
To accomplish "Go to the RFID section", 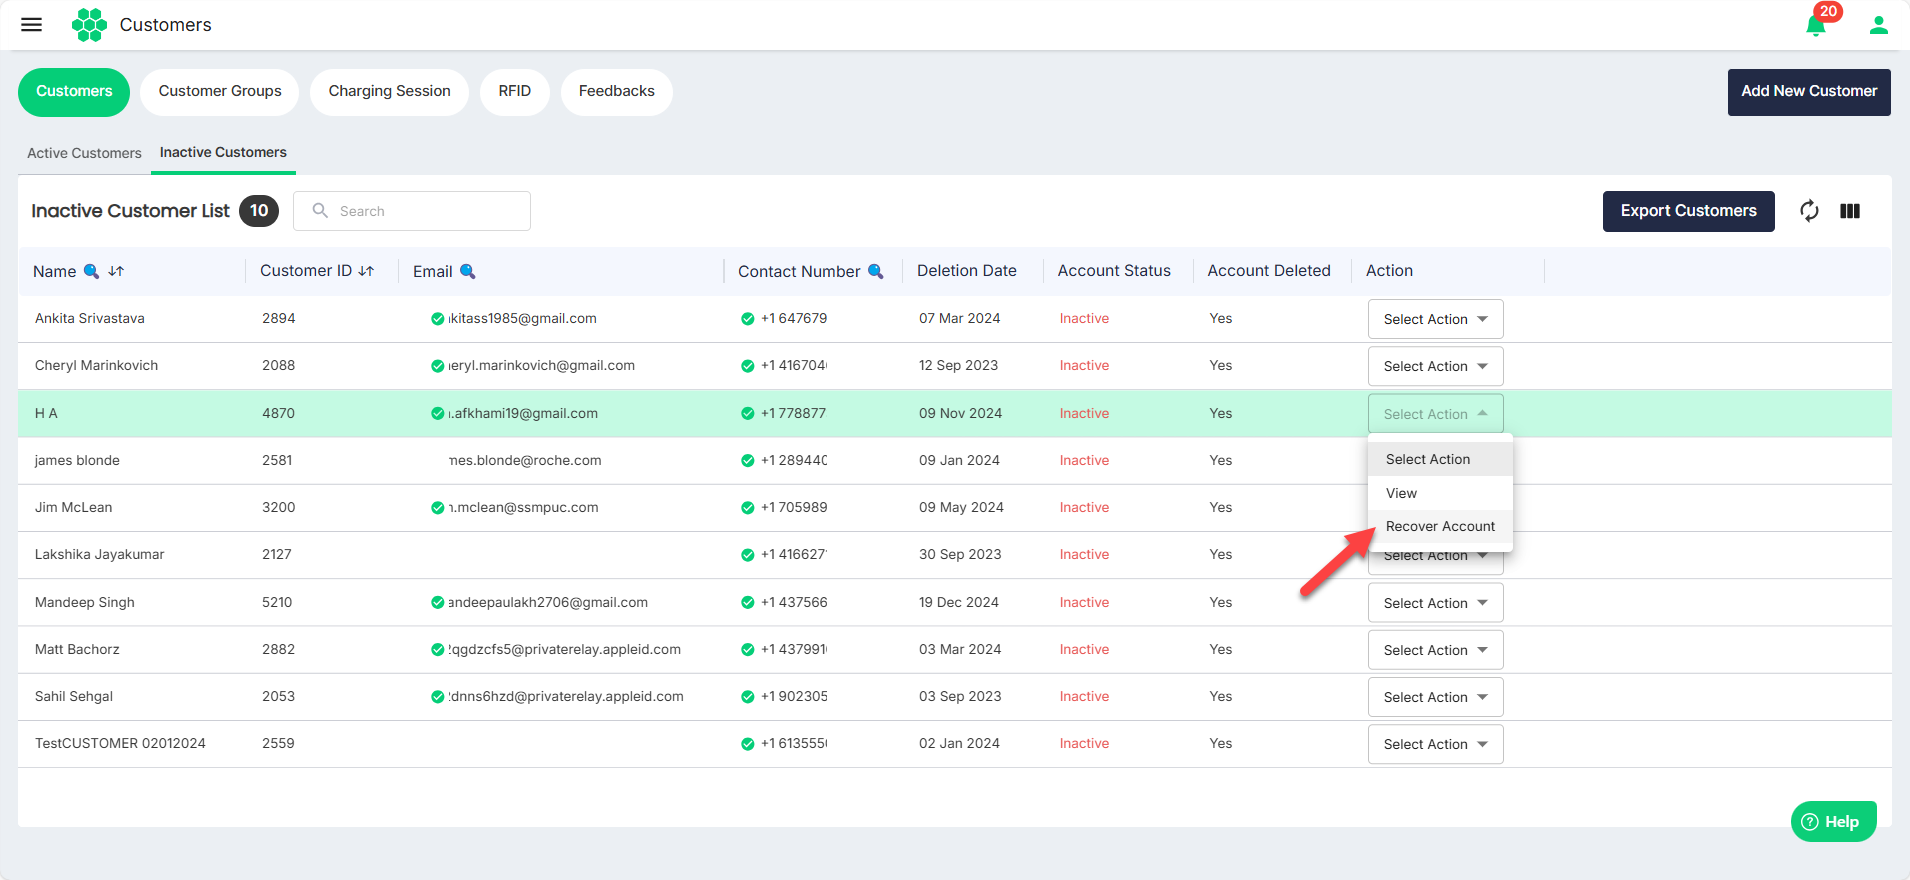I will (x=515, y=91).
